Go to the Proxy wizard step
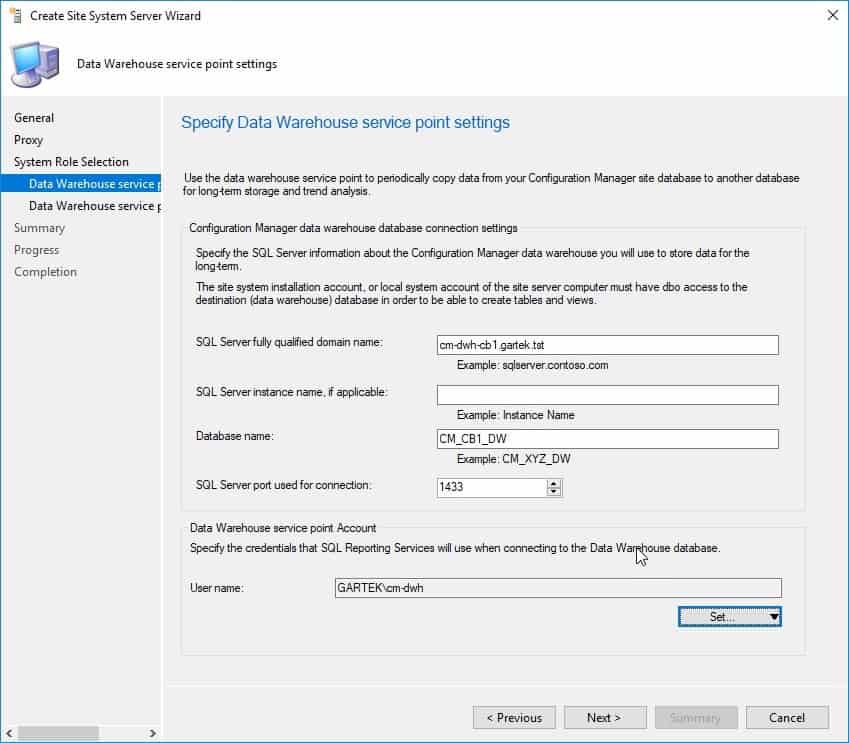The width and height of the screenshot is (849, 743). [x=28, y=140]
